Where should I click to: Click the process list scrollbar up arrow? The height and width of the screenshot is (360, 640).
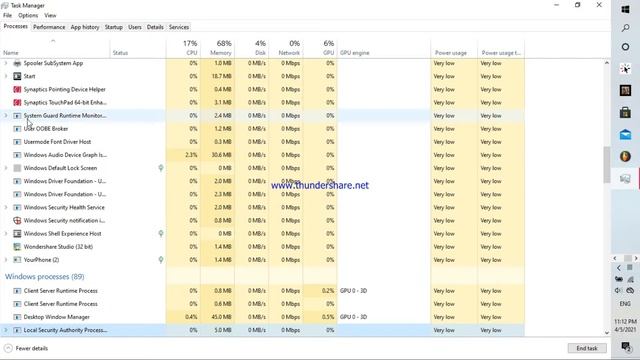pos(607,63)
